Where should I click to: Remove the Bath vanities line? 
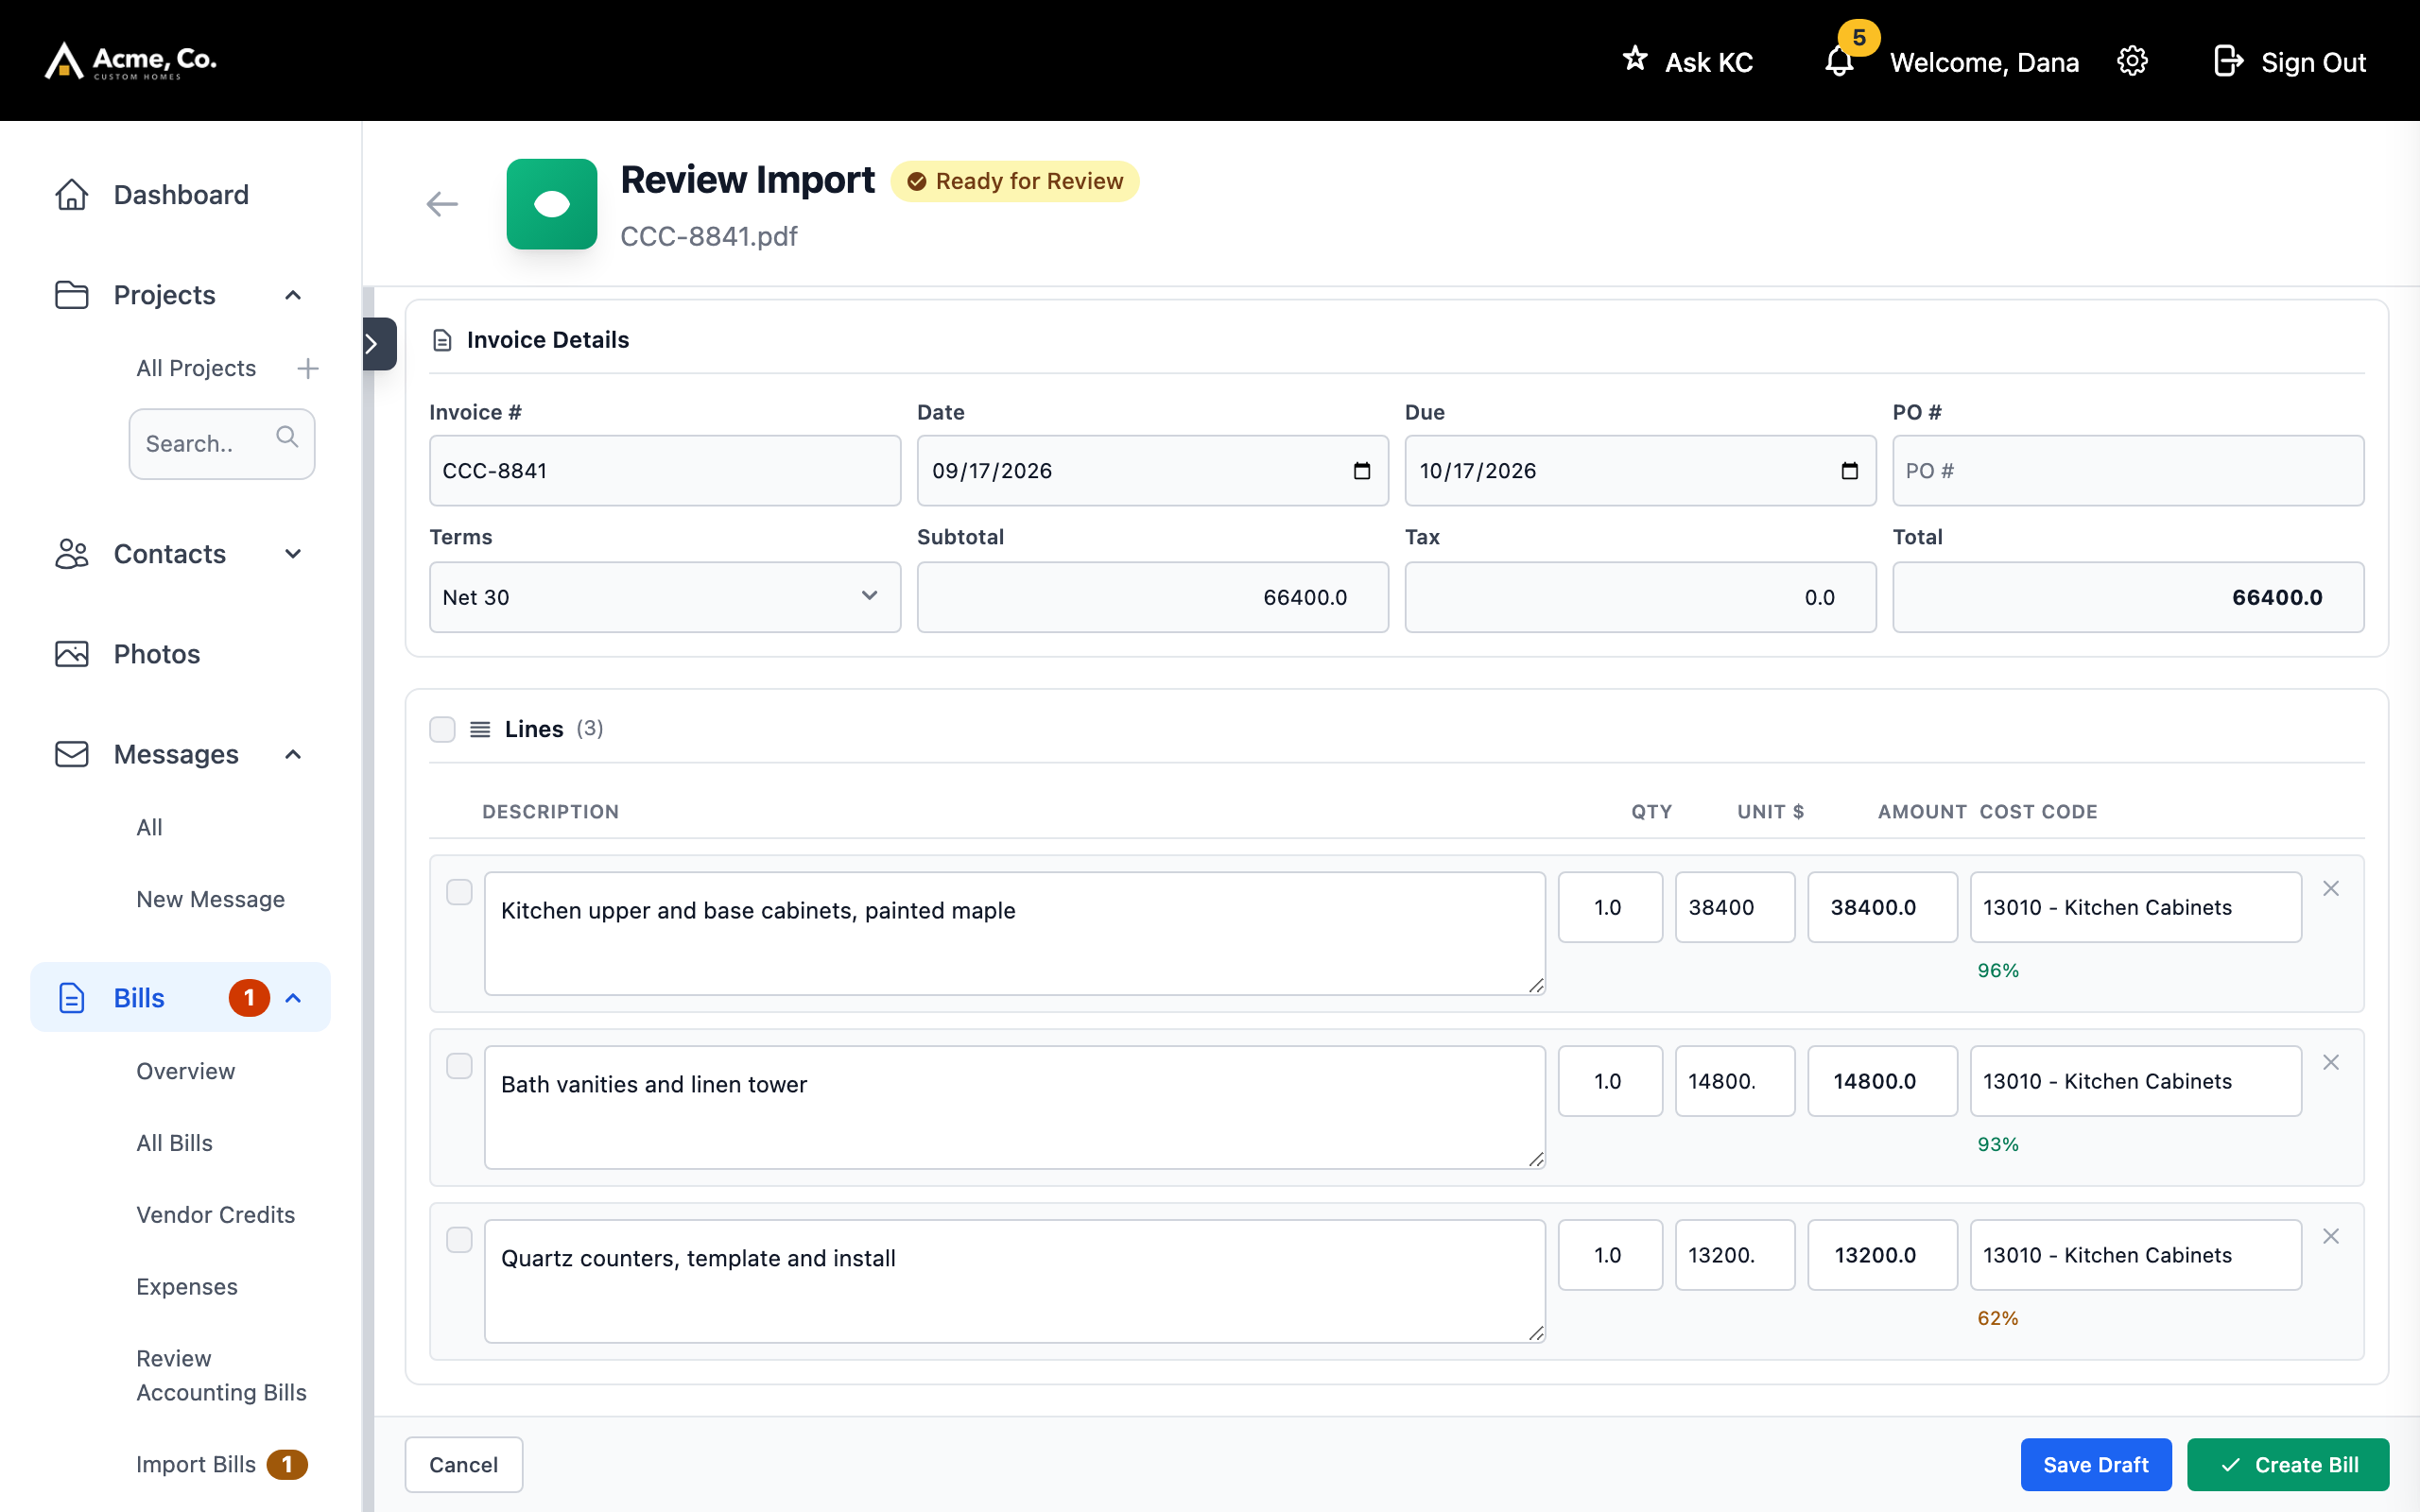tap(2331, 1062)
